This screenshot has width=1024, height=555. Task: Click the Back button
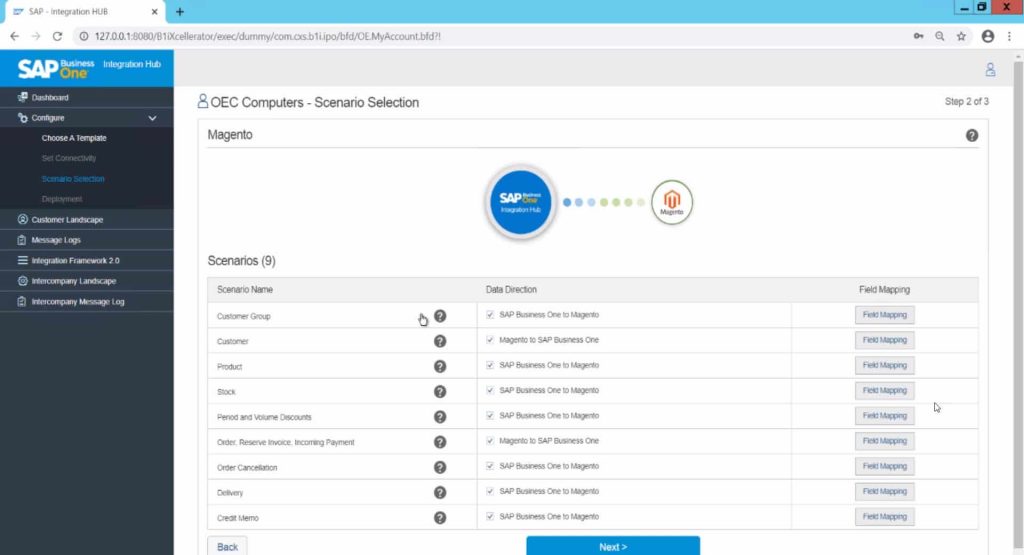coord(227,547)
